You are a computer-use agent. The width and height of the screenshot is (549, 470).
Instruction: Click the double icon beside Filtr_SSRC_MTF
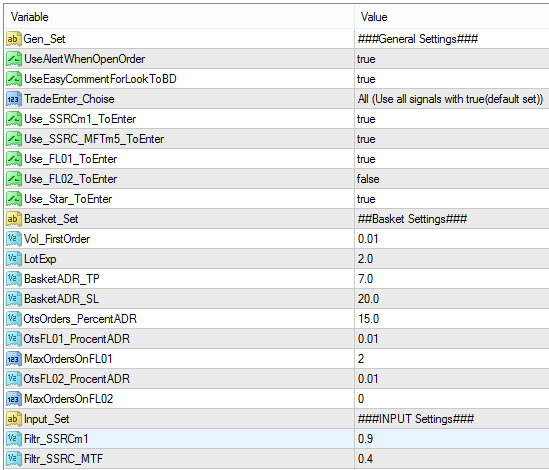[14, 459]
